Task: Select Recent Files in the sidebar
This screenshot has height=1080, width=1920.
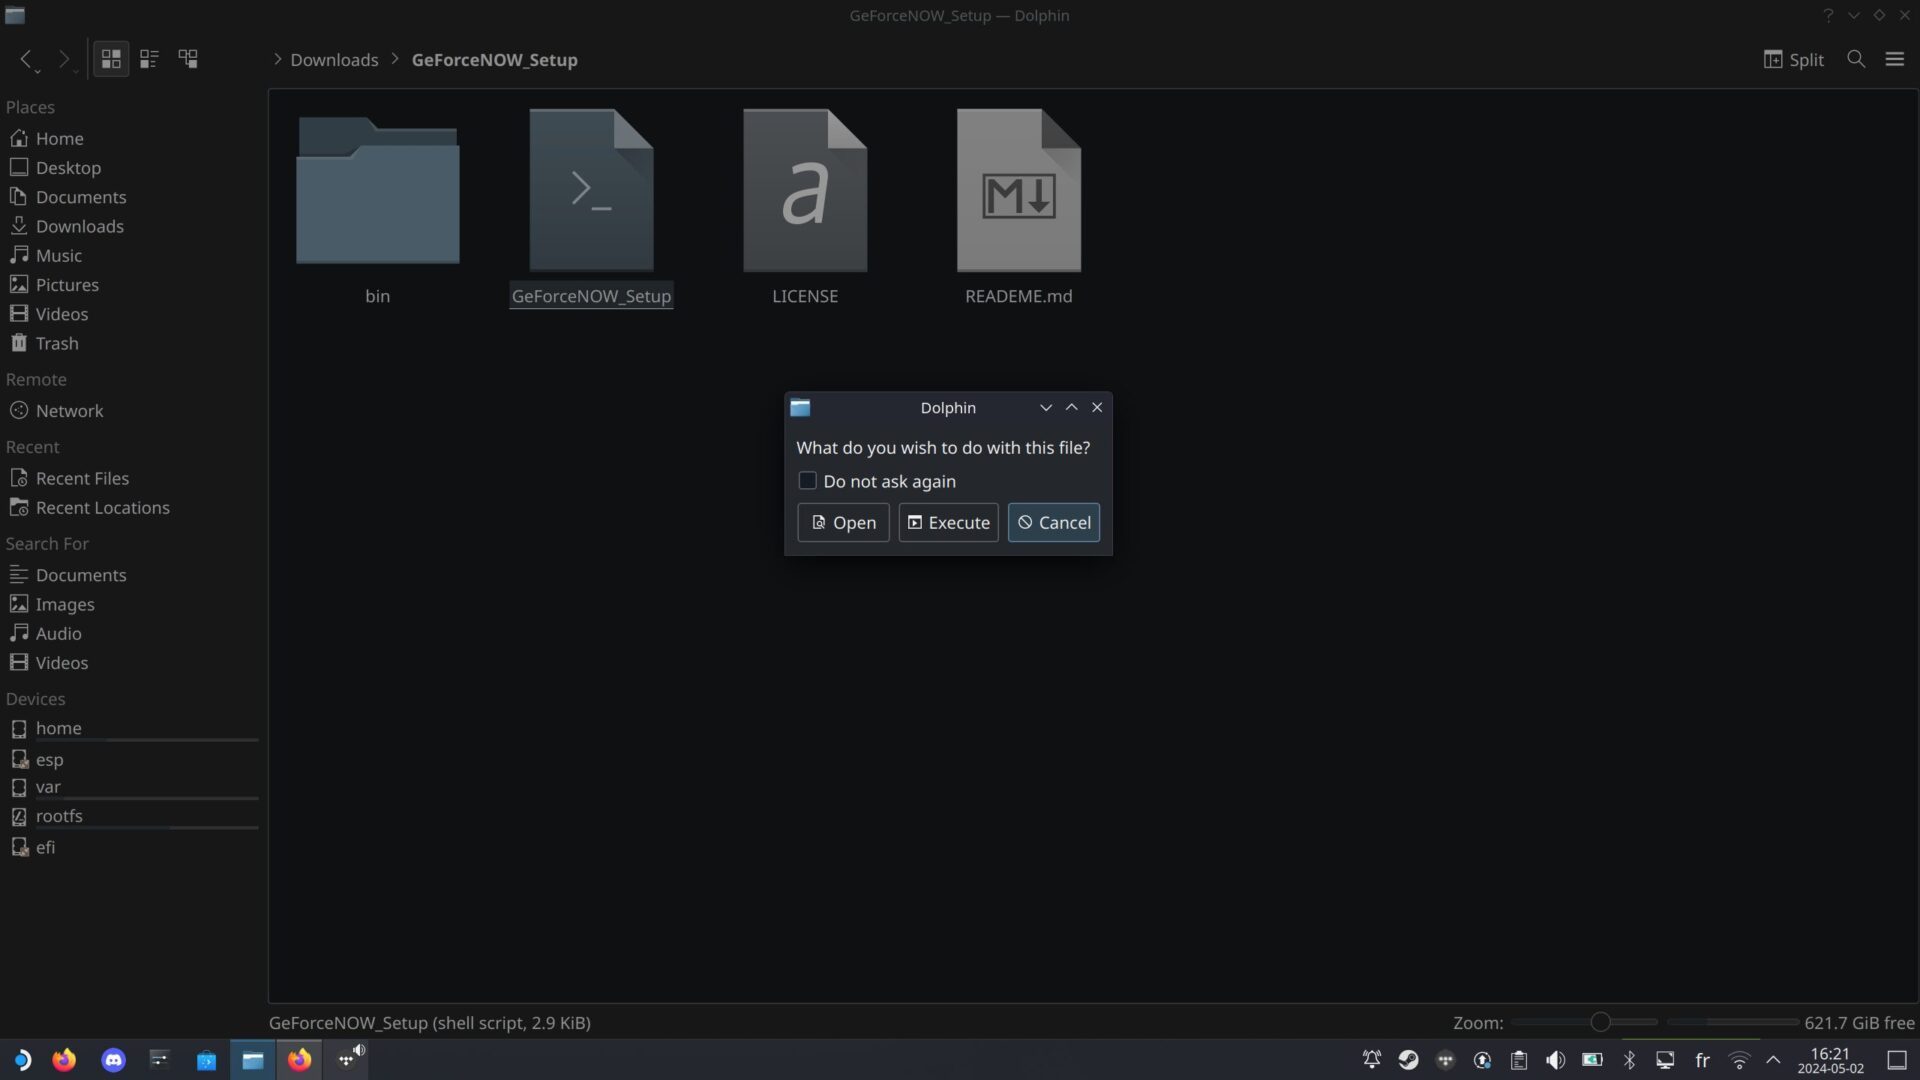Action: coord(82,478)
